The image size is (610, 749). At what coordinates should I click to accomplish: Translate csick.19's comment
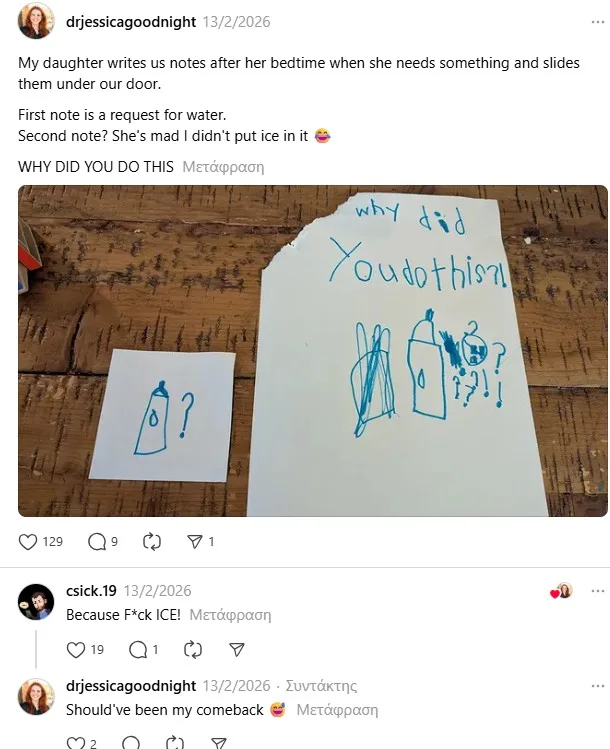click(230, 615)
